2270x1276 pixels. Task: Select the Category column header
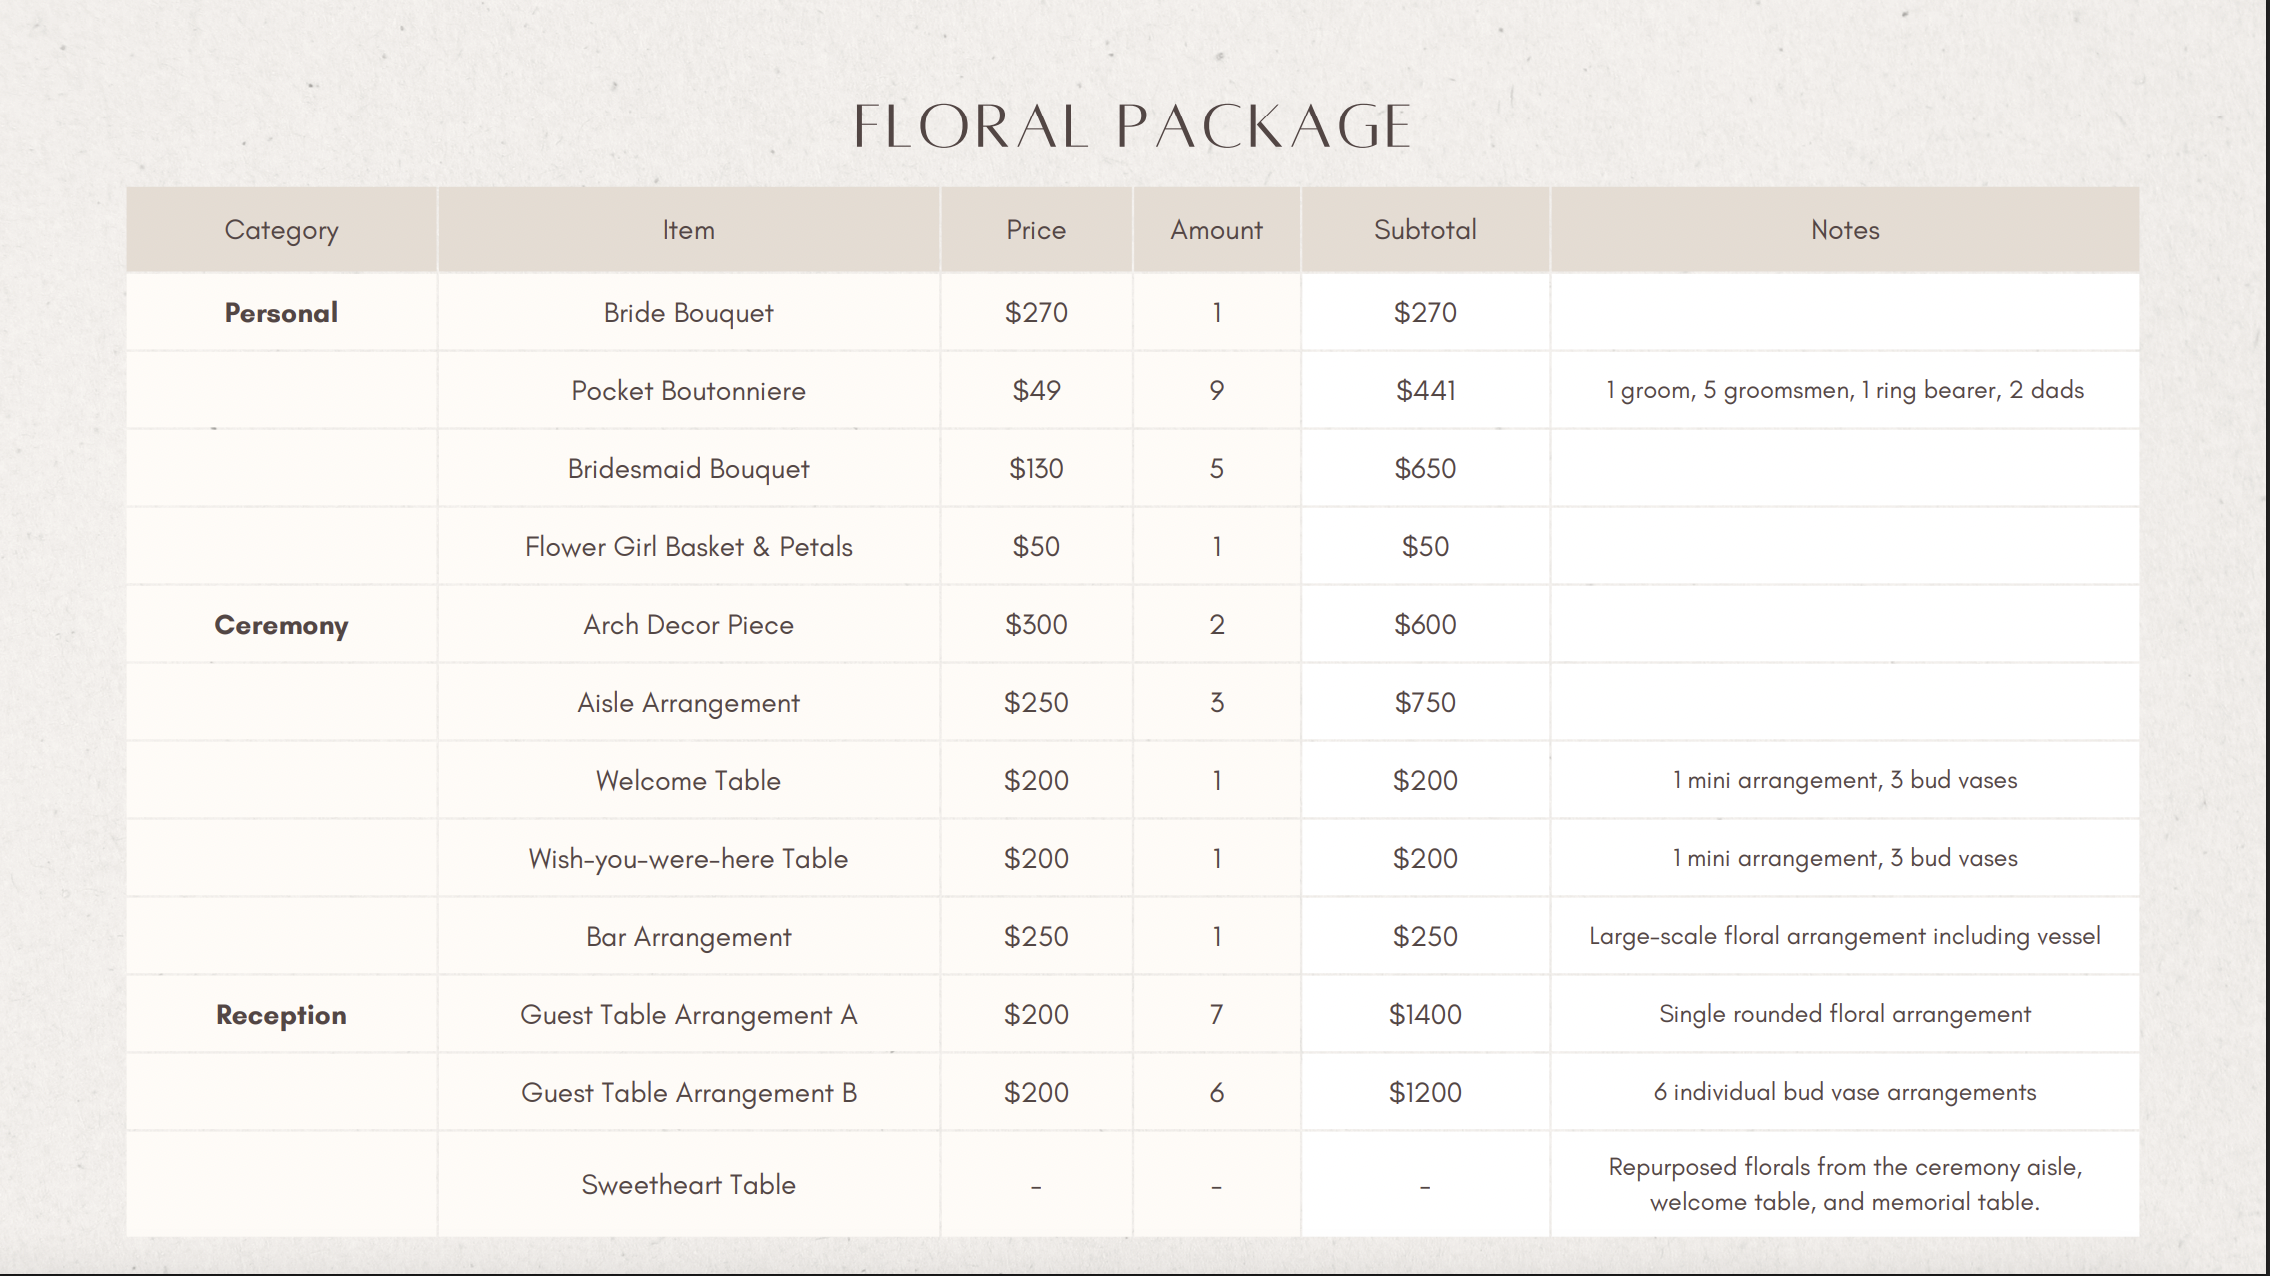tap(281, 230)
